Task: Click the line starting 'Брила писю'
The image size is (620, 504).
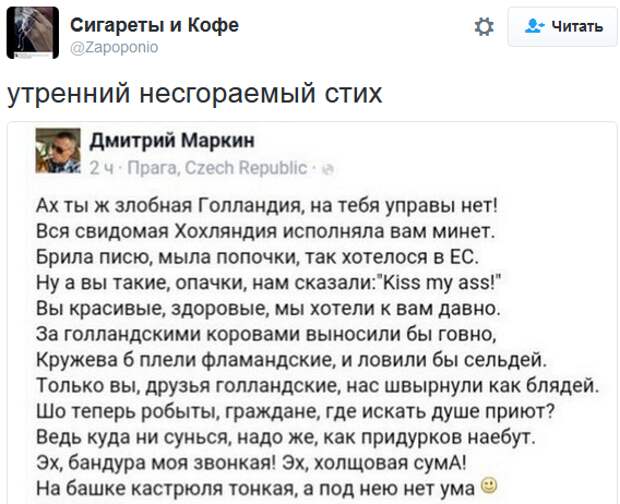Action: tap(257, 257)
